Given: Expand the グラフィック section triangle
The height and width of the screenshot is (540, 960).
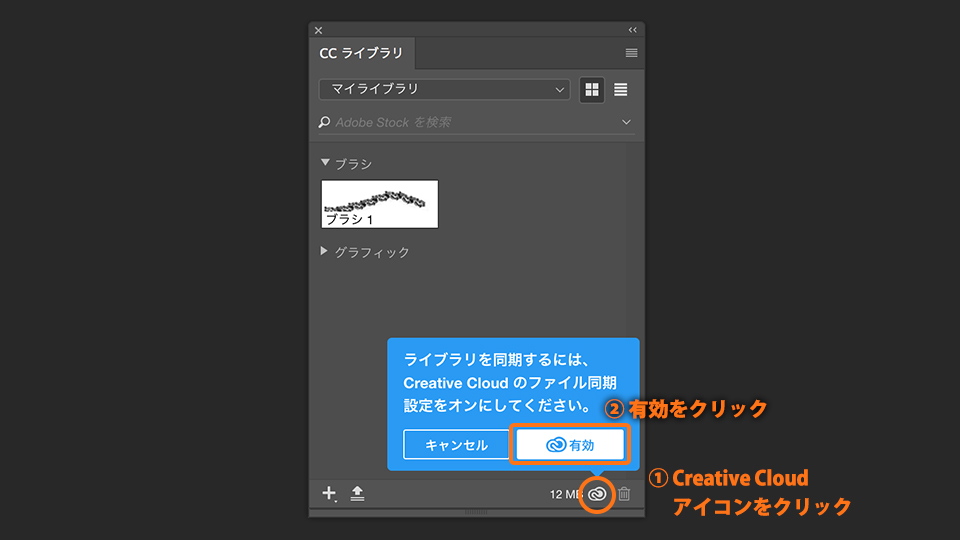Looking at the screenshot, I should (x=324, y=251).
